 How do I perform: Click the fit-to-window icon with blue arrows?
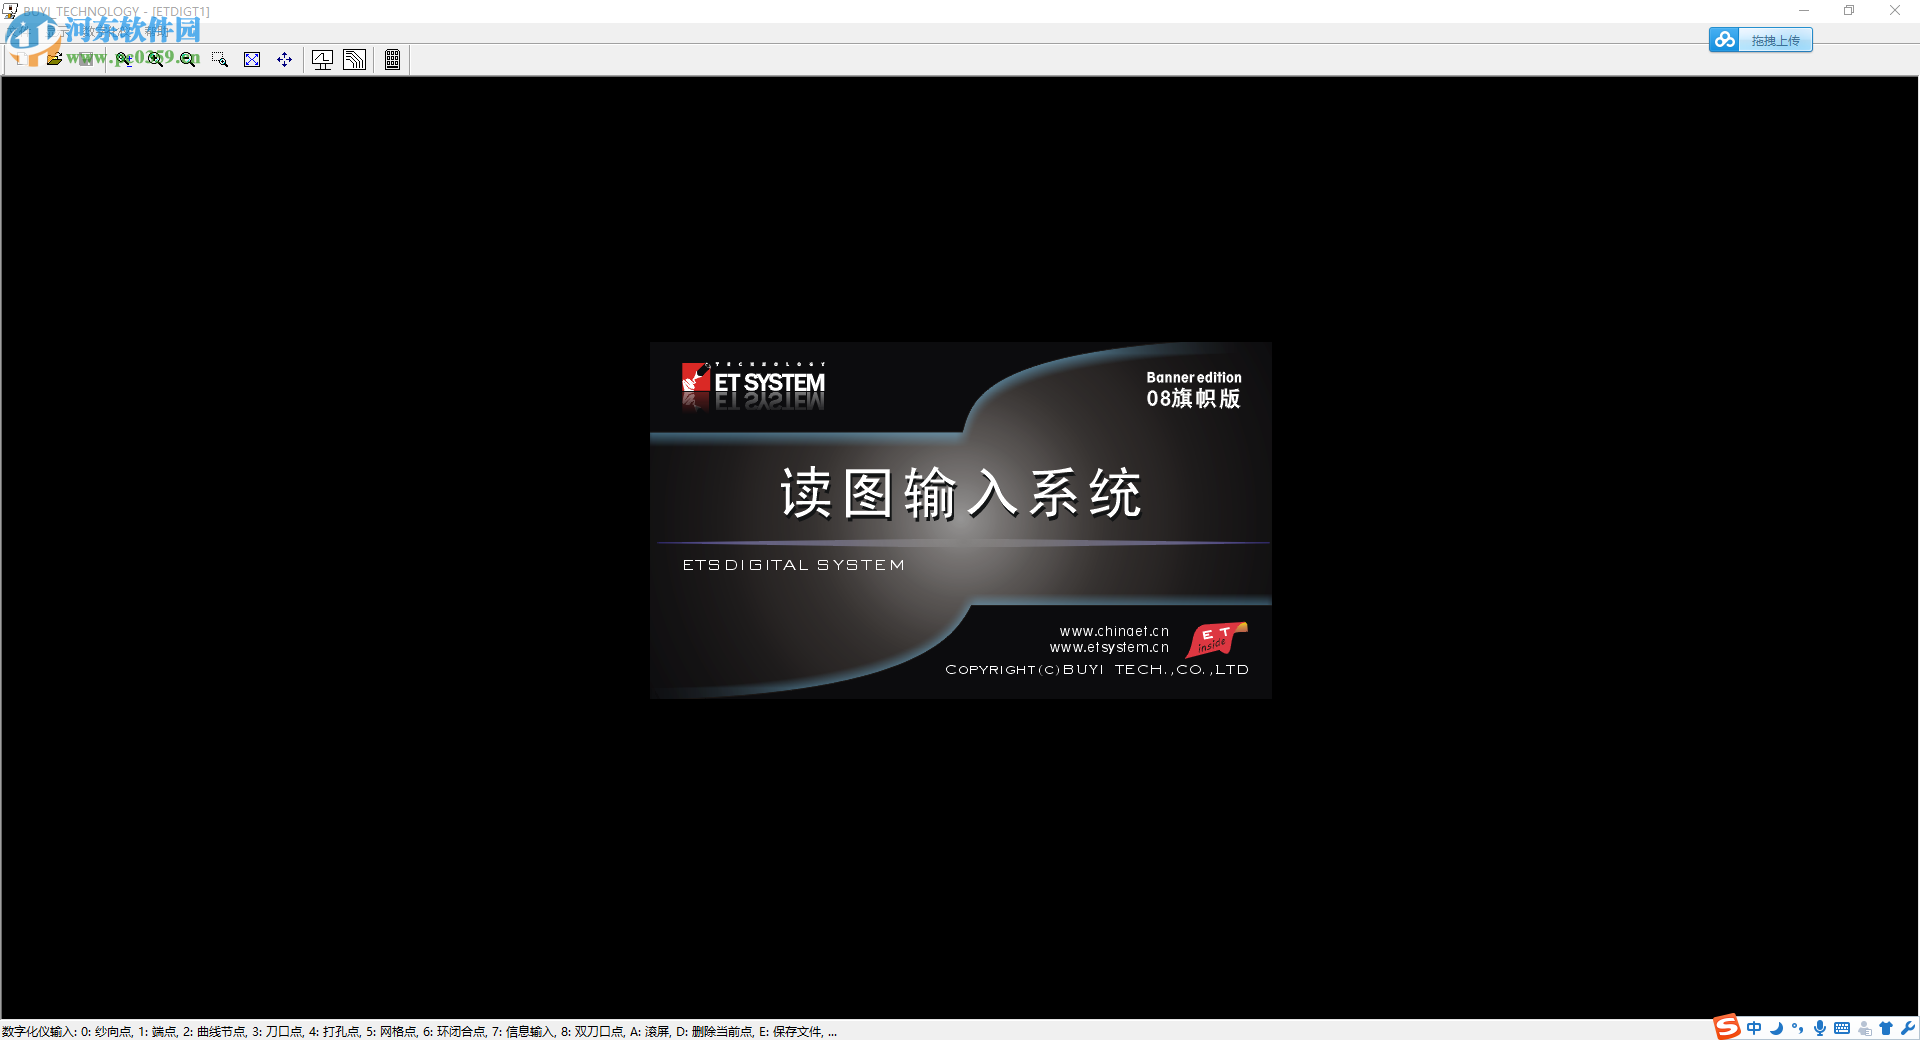(252, 59)
